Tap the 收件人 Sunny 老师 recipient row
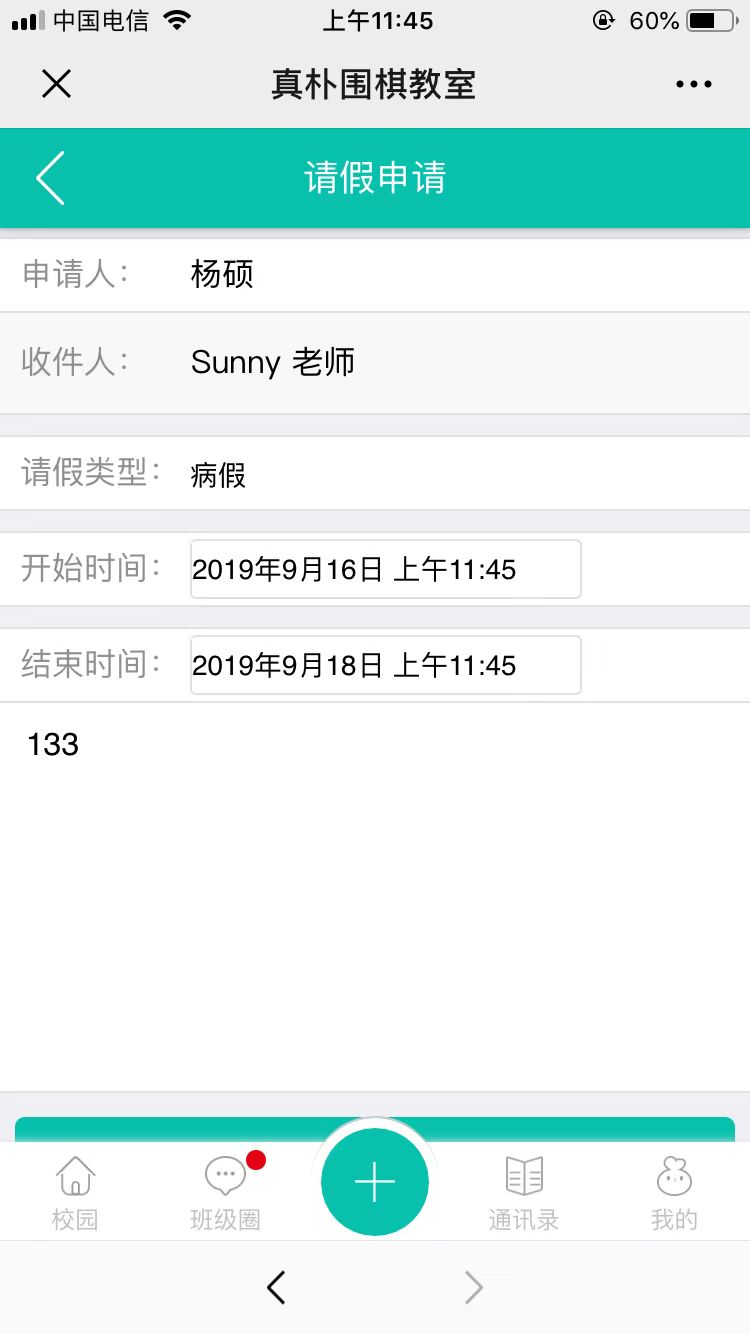Viewport: 750px width, 1334px height. coord(375,362)
